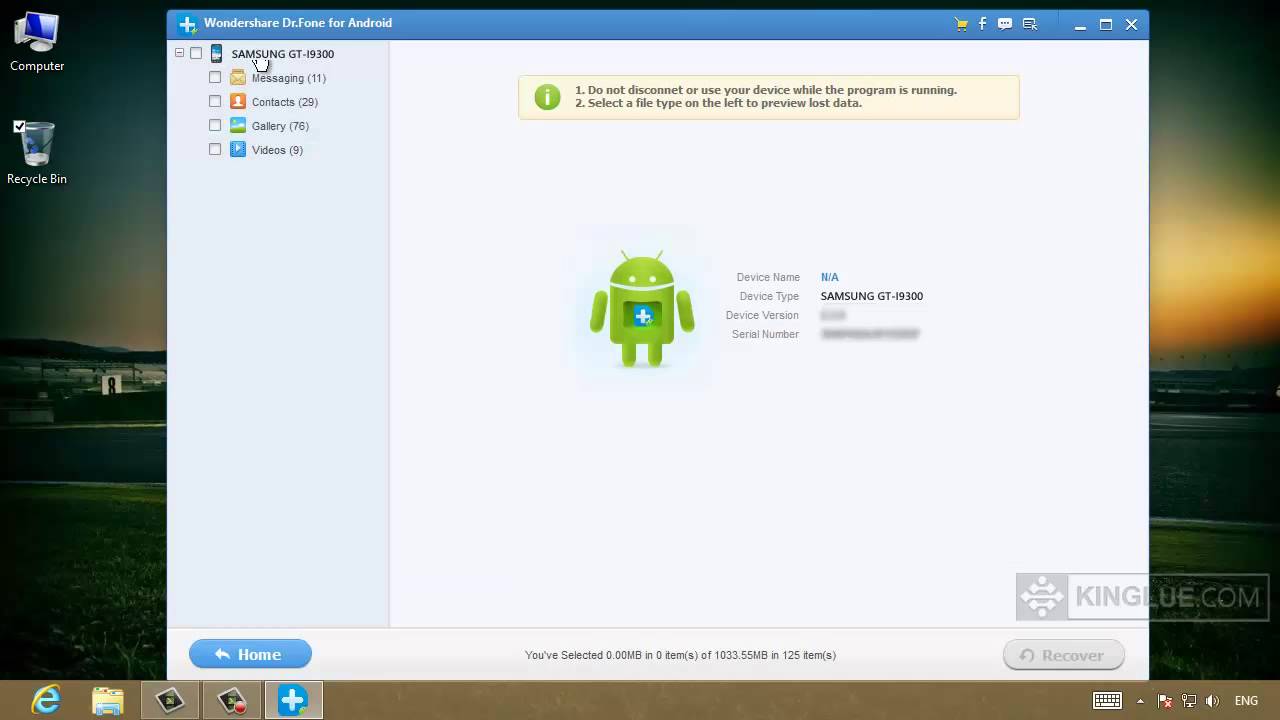Click the Videos play icon
Viewport: 1280px width, 720px height.
(238, 149)
